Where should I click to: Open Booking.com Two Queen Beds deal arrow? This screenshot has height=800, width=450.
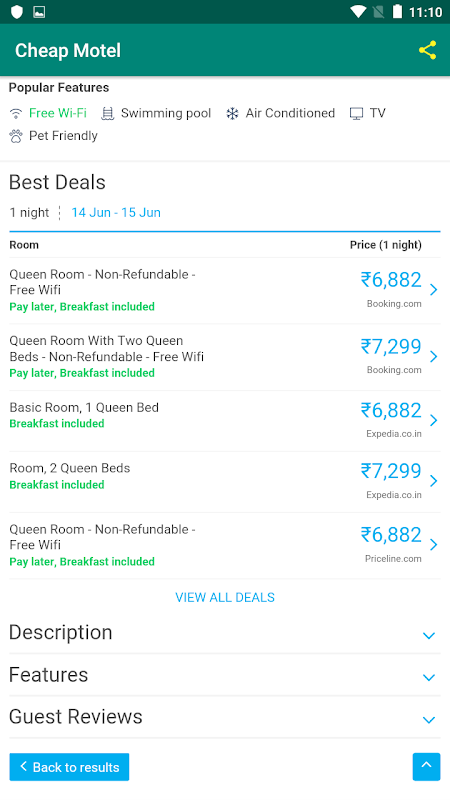tap(433, 356)
